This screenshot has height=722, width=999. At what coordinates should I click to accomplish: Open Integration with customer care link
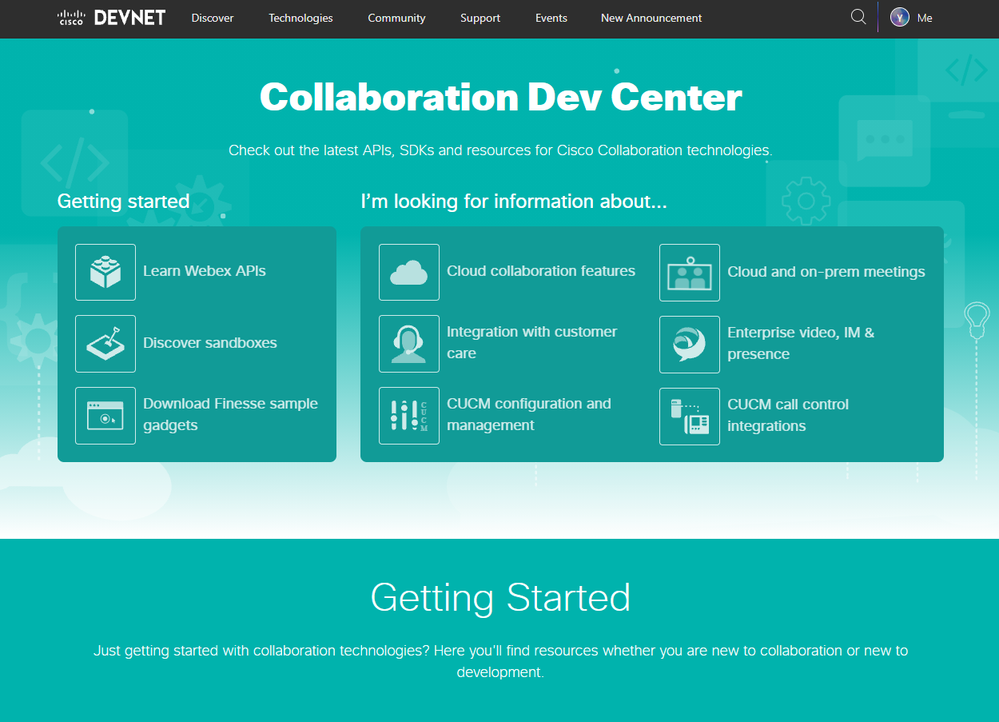click(x=532, y=342)
